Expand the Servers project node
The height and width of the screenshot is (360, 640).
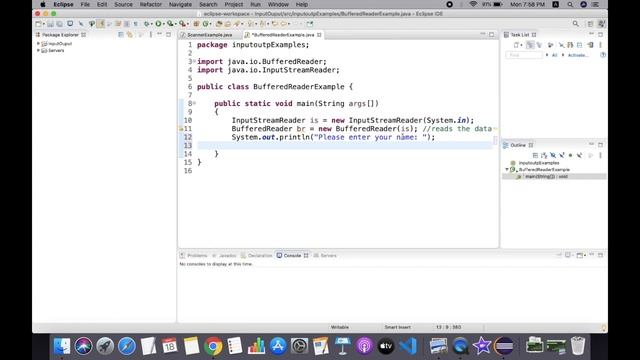[38, 50]
